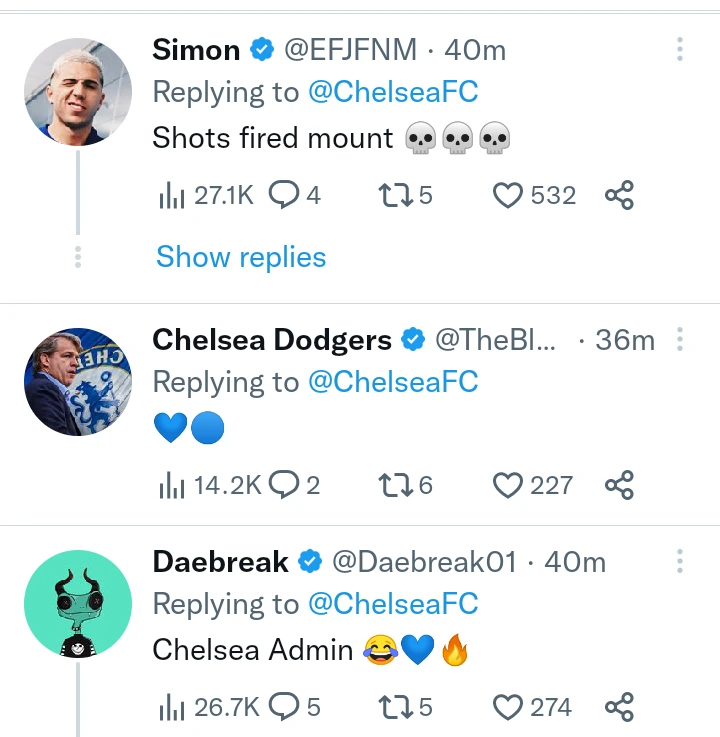The height and width of the screenshot is (737, 720).
Task: Share the Chelsea Dodgers tweet
Action: tap(619, 486)
